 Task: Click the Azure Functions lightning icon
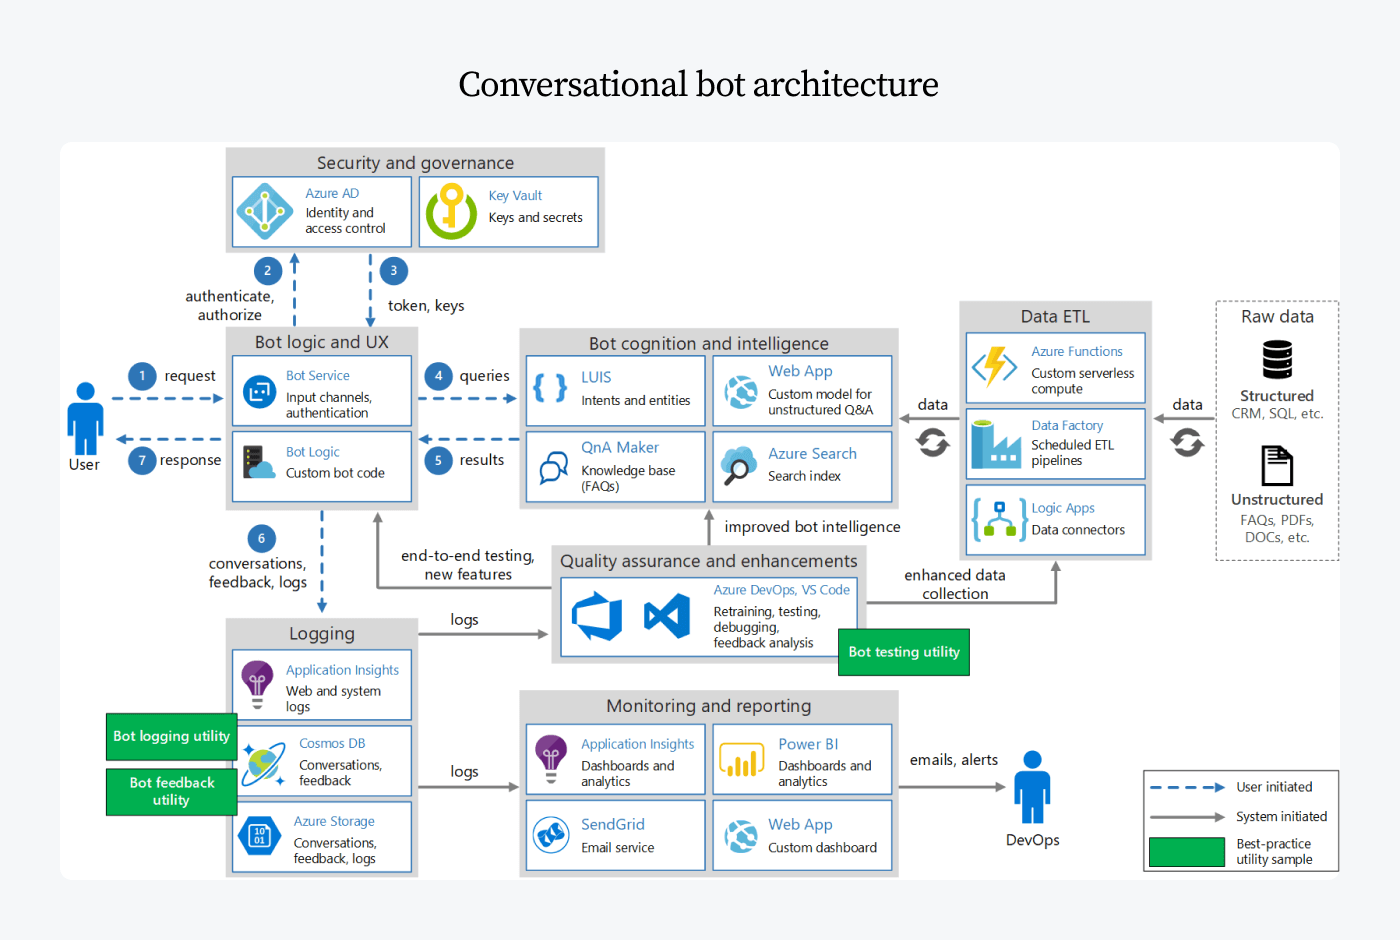click(994, 366)
